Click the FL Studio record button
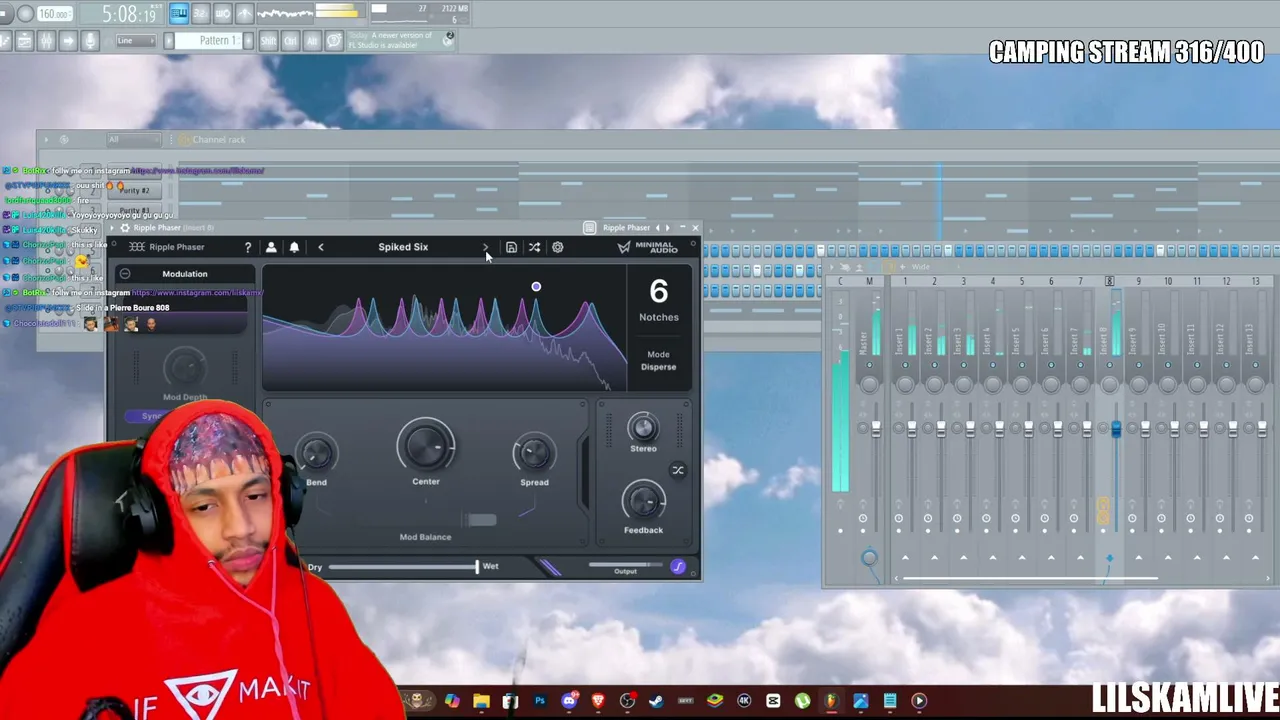The image size is (1280, 720). coord(25,14)
